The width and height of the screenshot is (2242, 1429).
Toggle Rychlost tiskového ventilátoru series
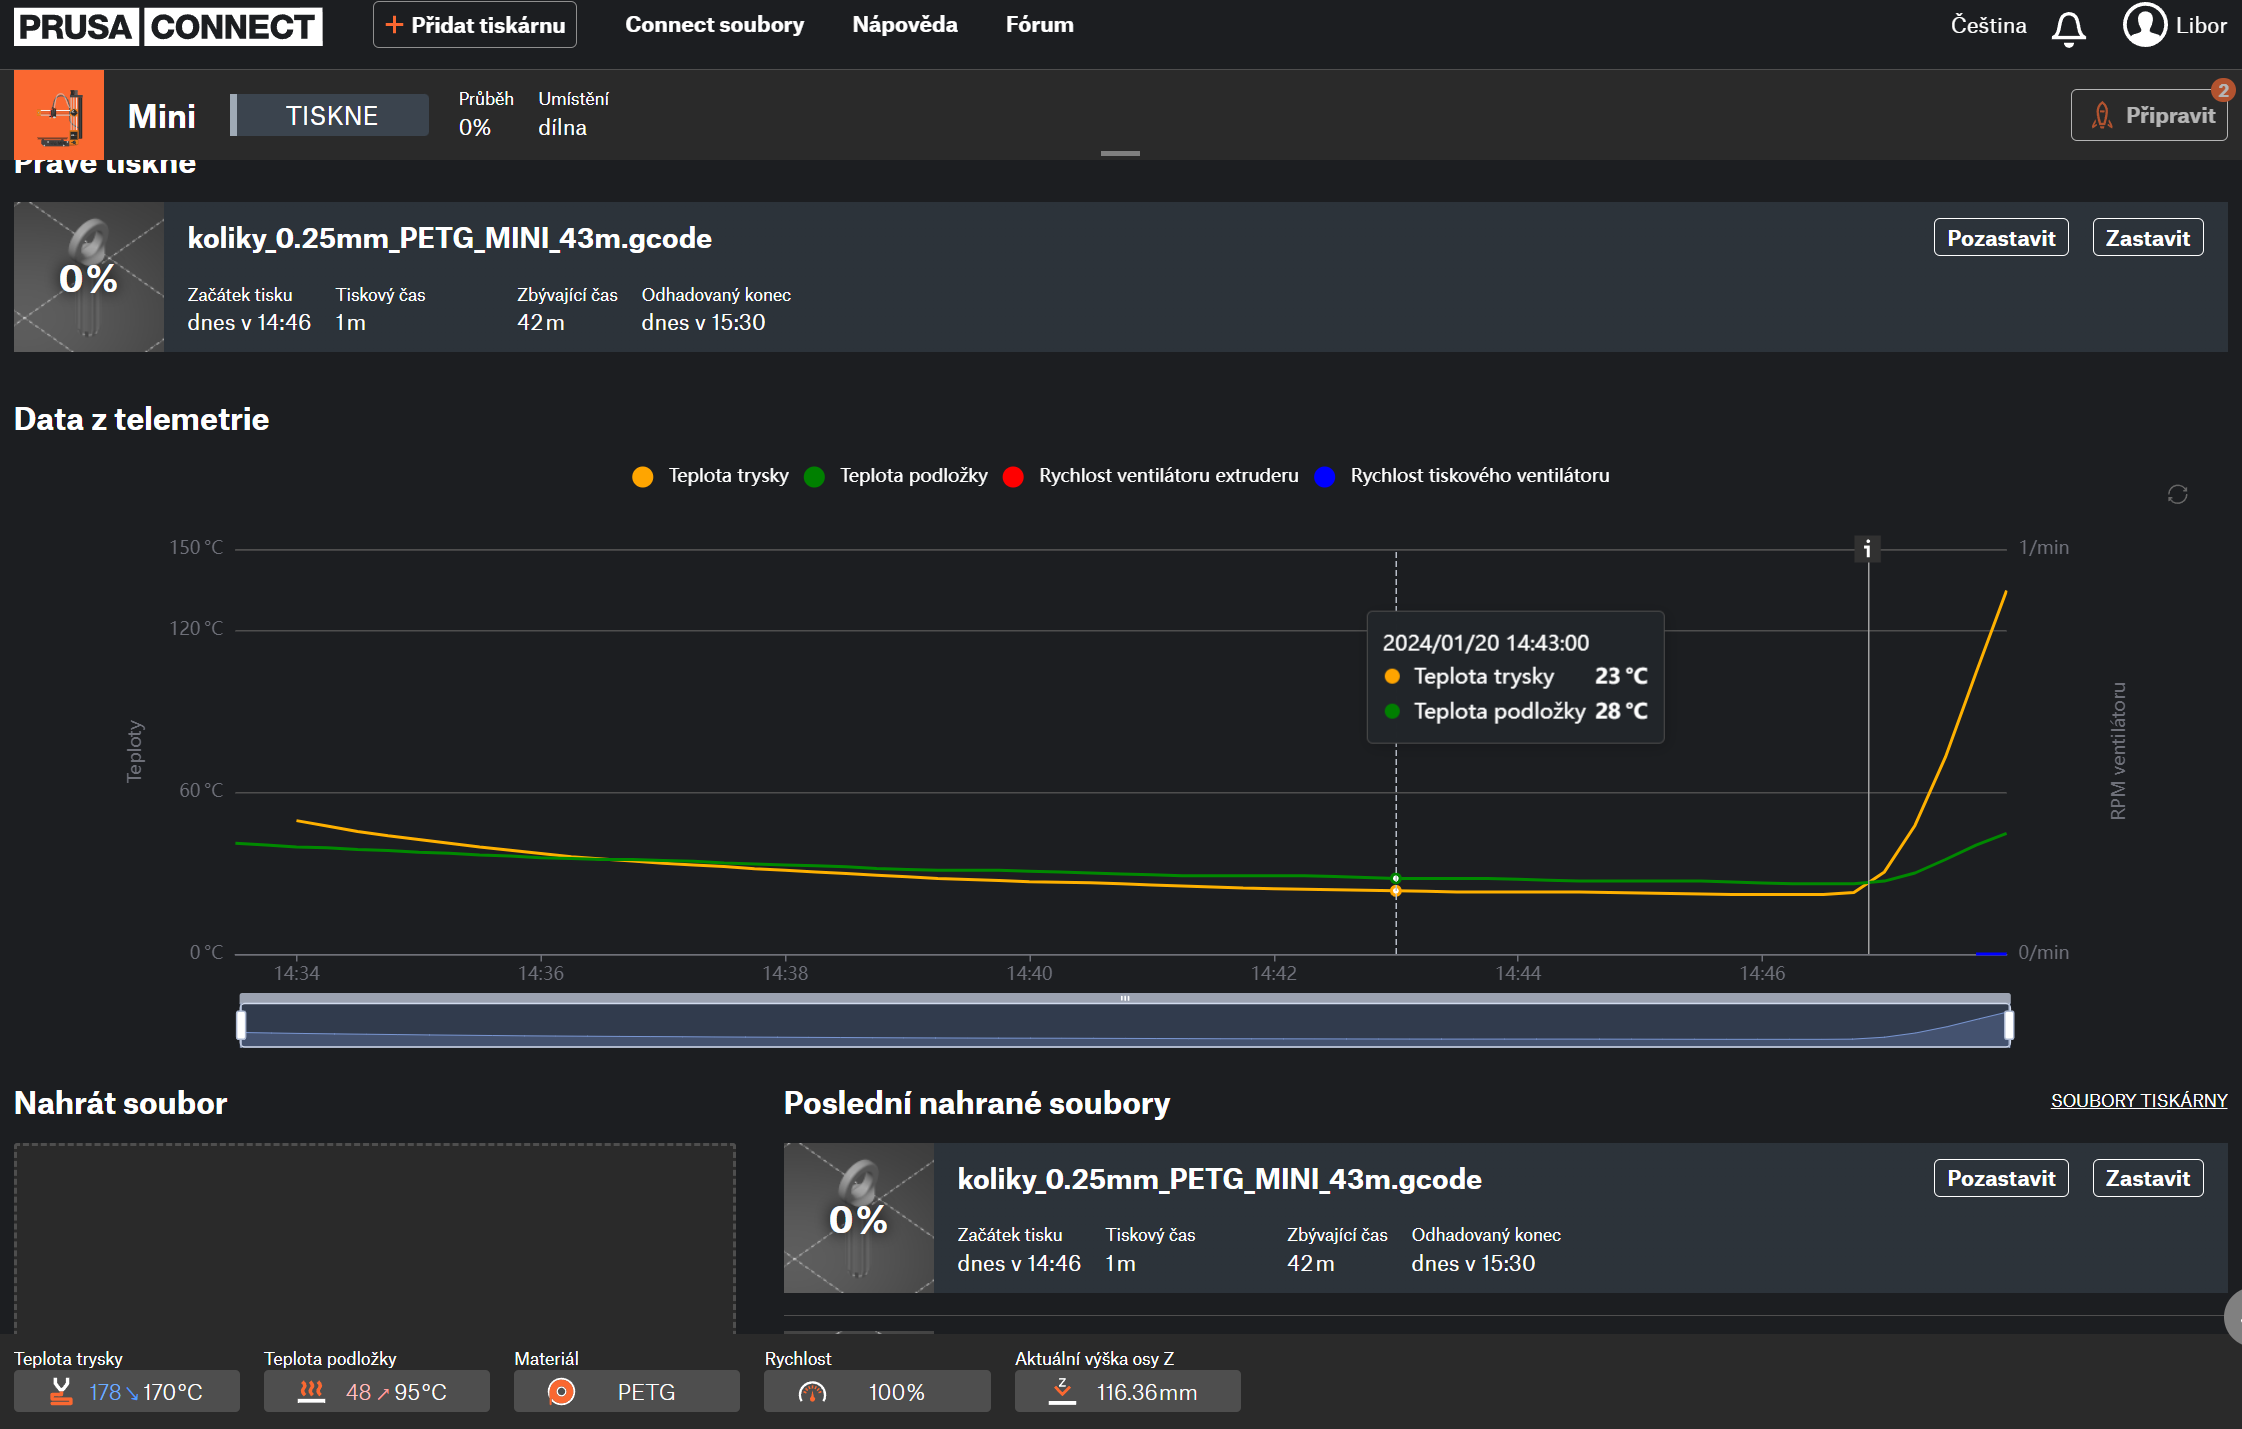1462,476
